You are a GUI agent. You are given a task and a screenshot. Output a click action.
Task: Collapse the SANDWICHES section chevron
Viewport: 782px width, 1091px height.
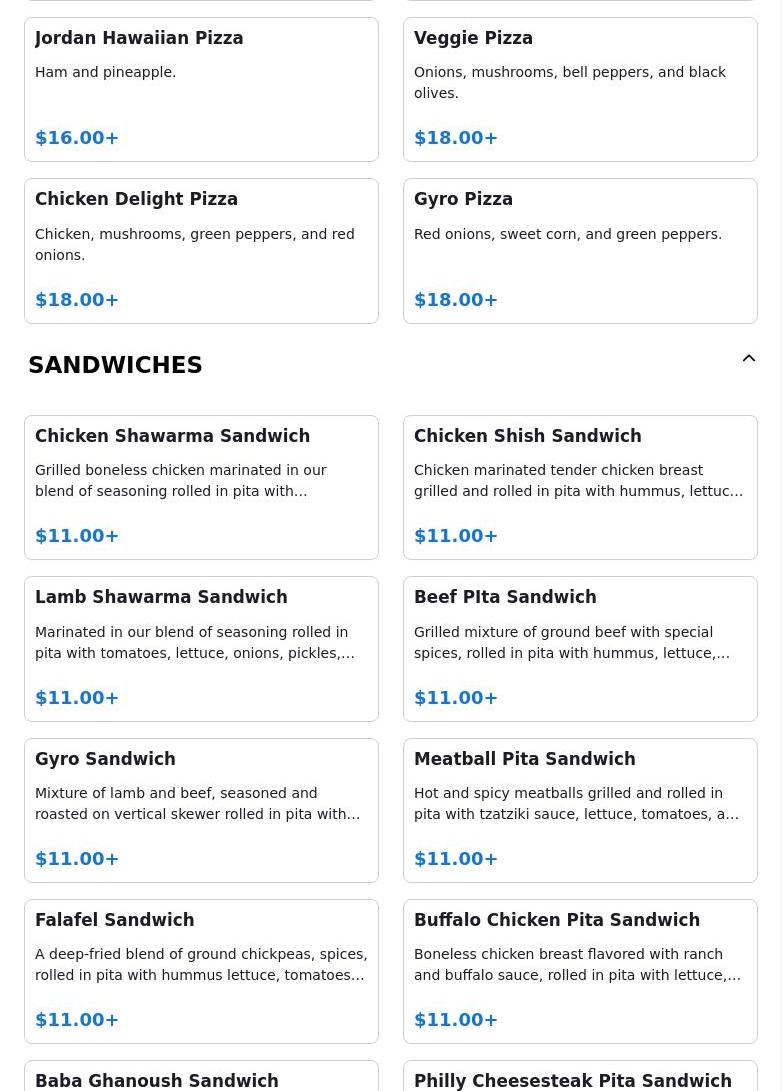[749, 358]
